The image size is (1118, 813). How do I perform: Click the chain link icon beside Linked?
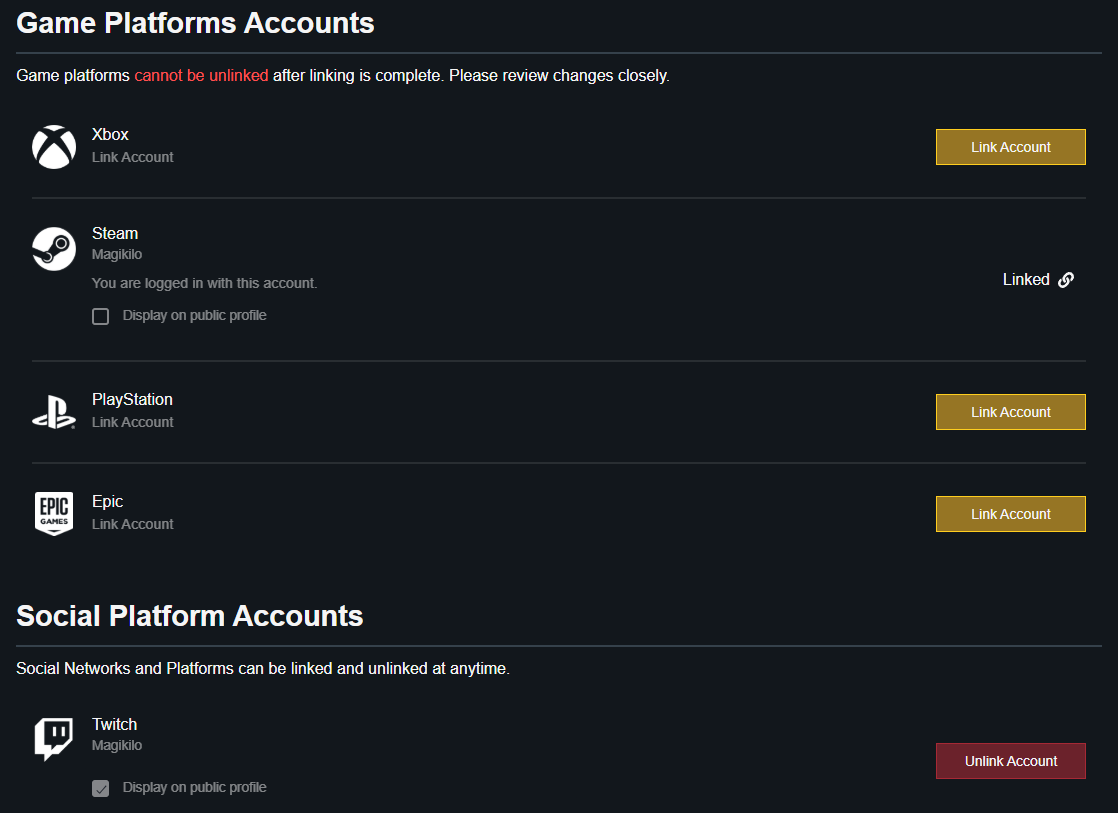point(1066,280)
